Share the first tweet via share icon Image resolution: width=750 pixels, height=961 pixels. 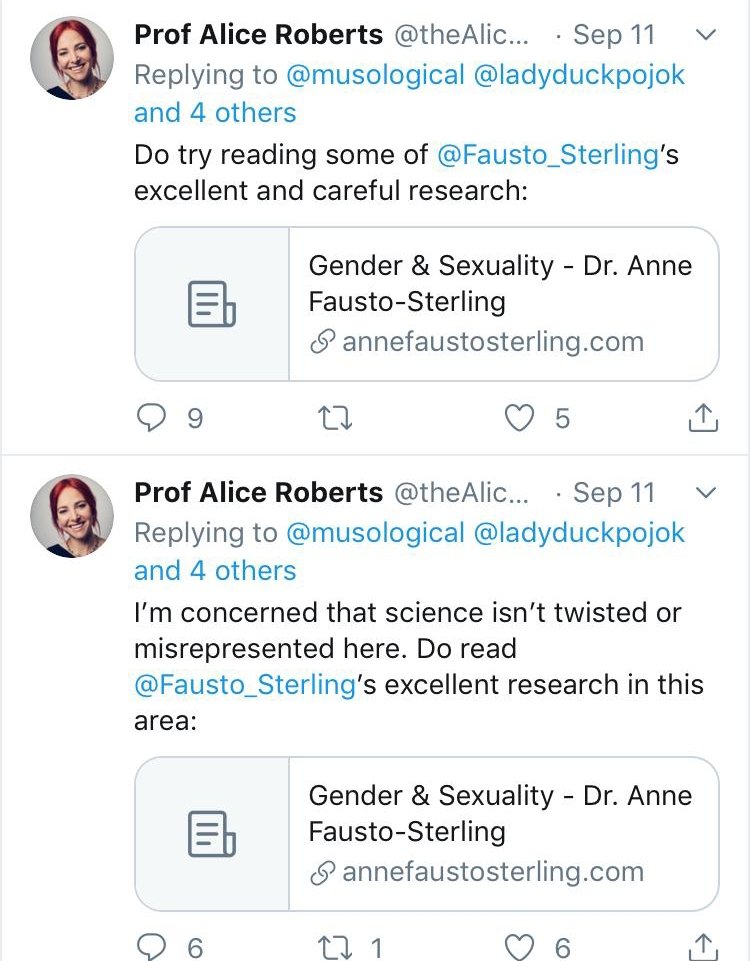703,417
